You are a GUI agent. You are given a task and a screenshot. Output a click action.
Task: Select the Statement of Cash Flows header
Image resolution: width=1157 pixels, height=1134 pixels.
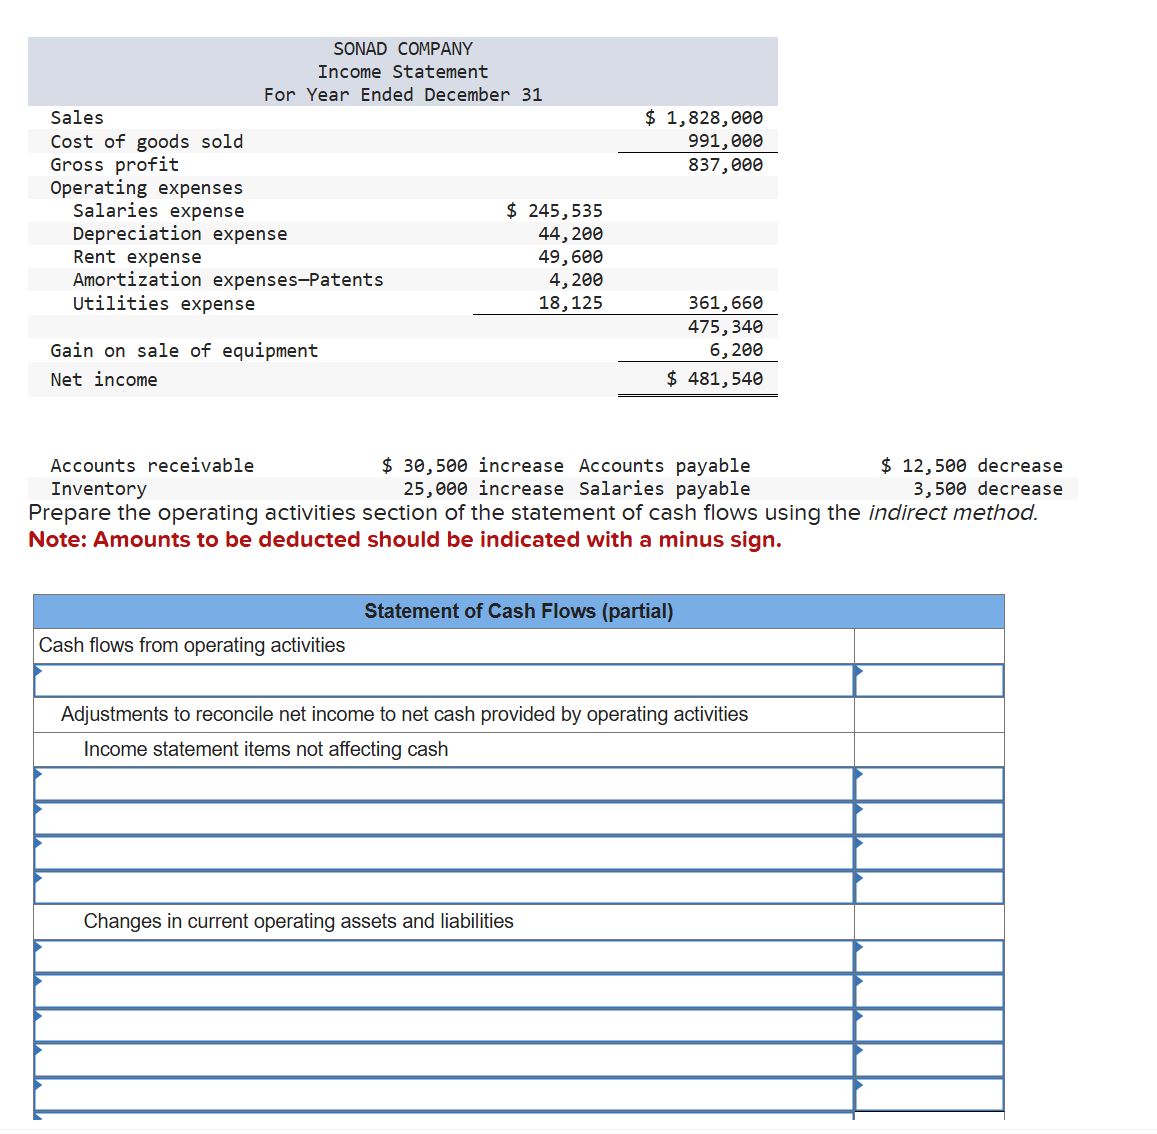[519, 611]
